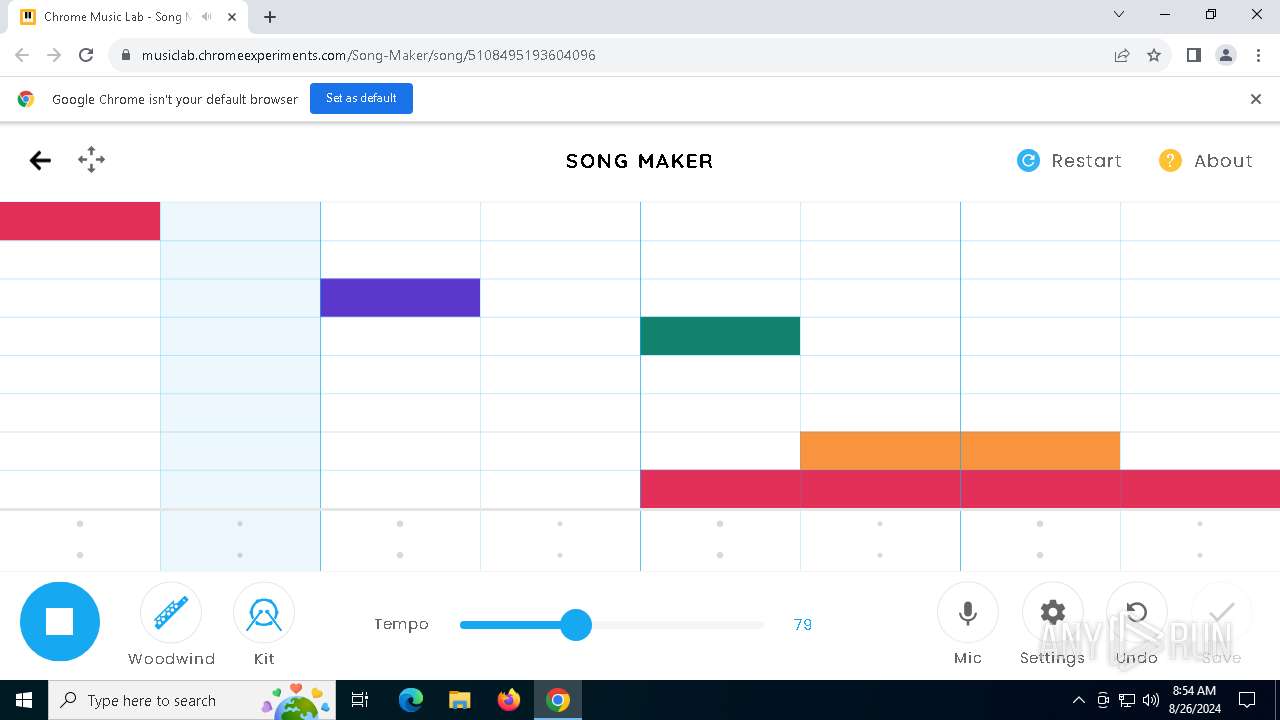Click the address bar URL
The height and width of the screenshot is (720, 1280).
coord(369,55)
